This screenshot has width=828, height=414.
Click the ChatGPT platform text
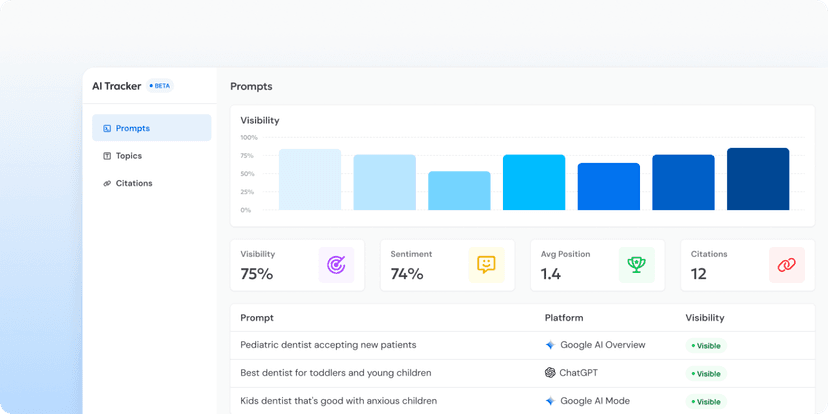(579, 373)
